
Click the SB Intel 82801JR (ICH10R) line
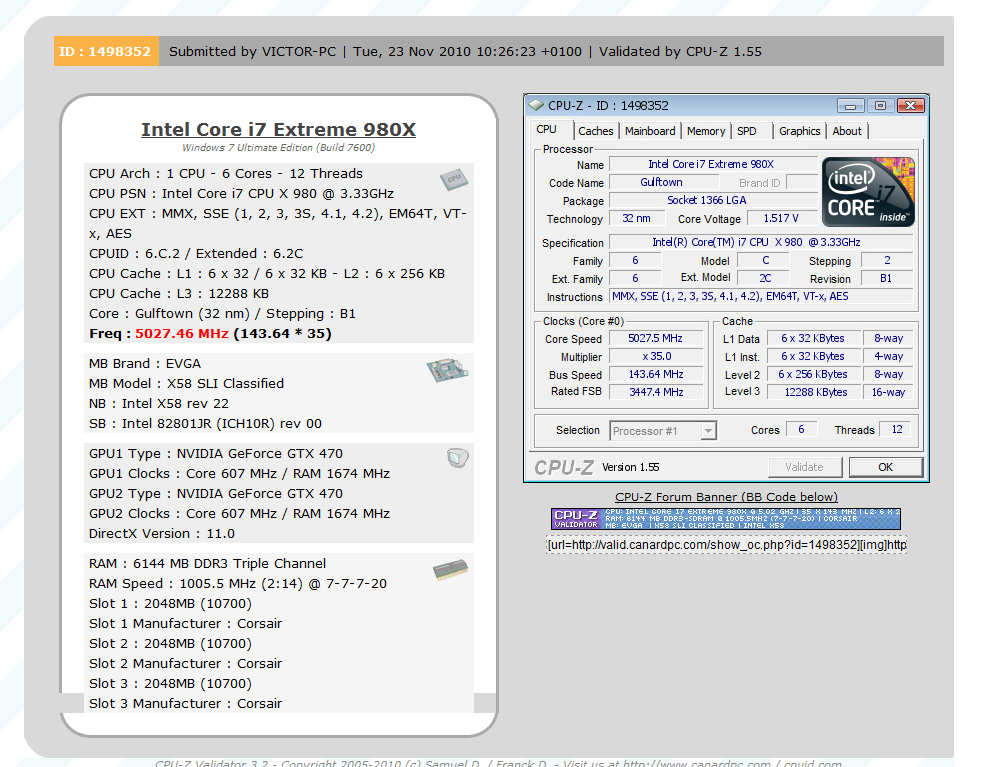pos(206,424)
